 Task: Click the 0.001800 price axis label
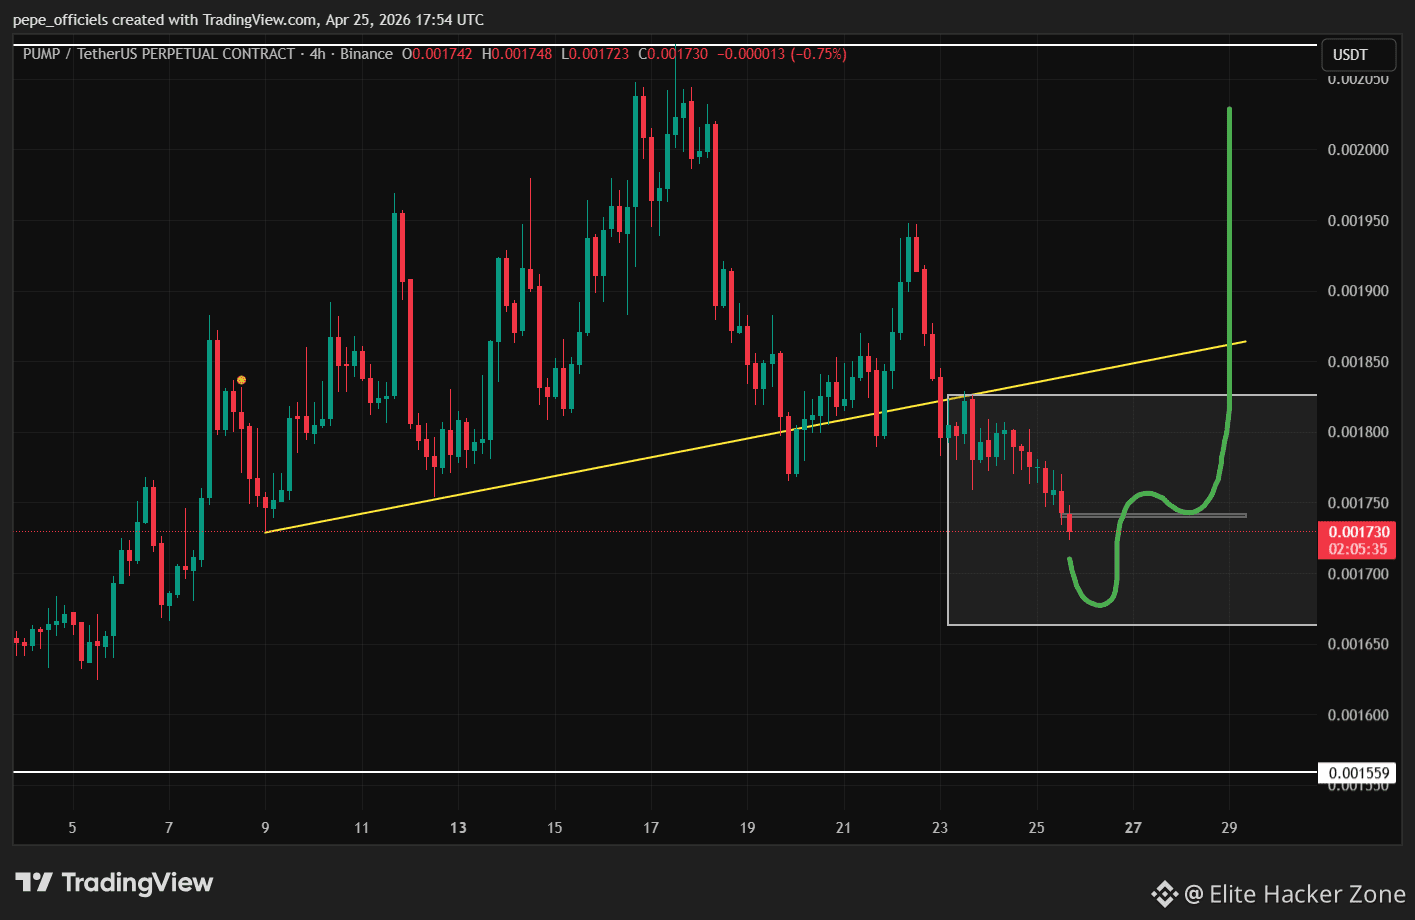1358,432
